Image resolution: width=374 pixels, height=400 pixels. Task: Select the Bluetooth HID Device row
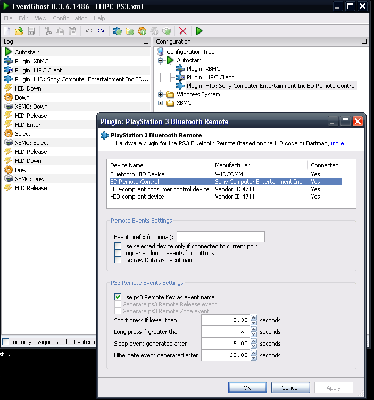tap(226, 174)
